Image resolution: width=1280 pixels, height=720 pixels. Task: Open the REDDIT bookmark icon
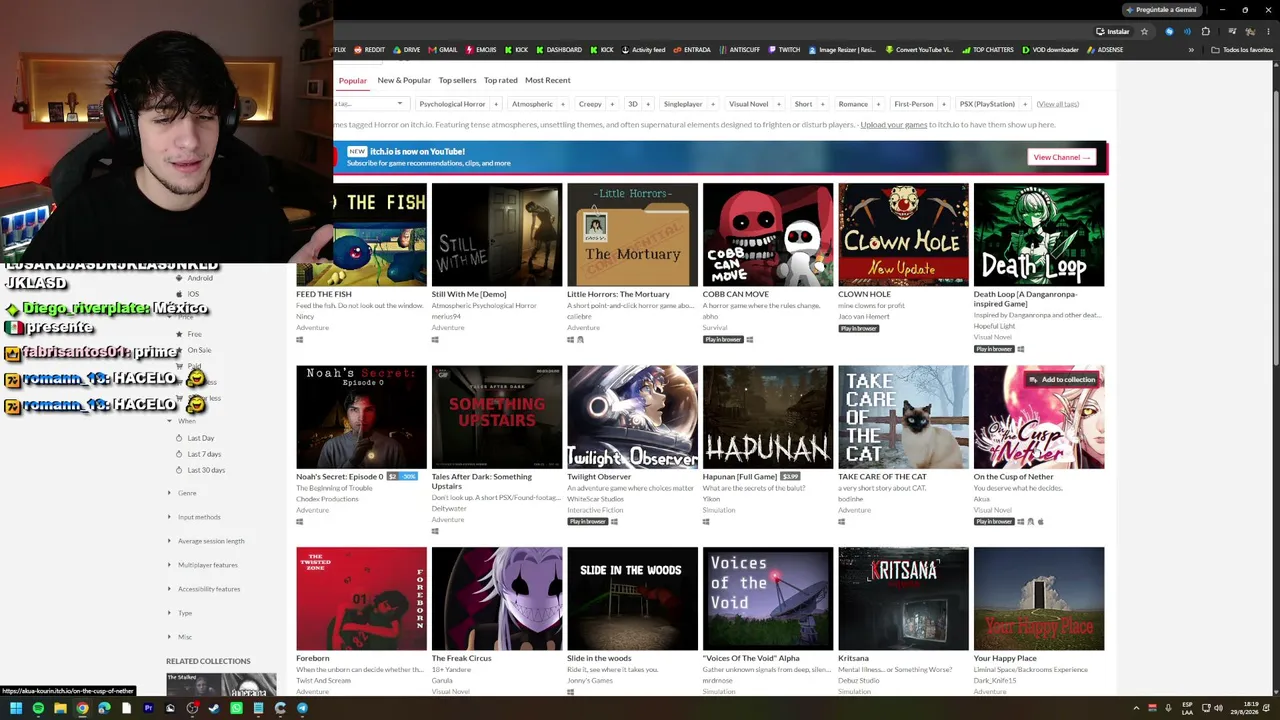click(358, 50)
